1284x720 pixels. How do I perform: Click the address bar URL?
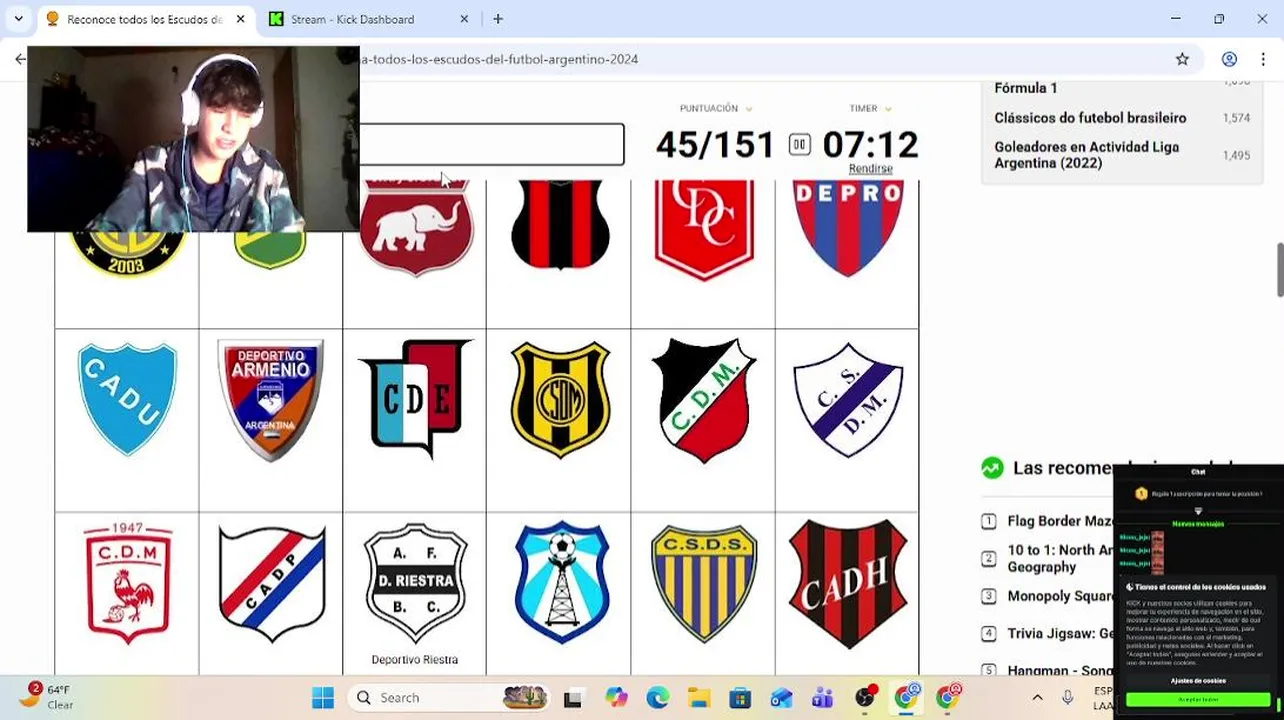498,59
